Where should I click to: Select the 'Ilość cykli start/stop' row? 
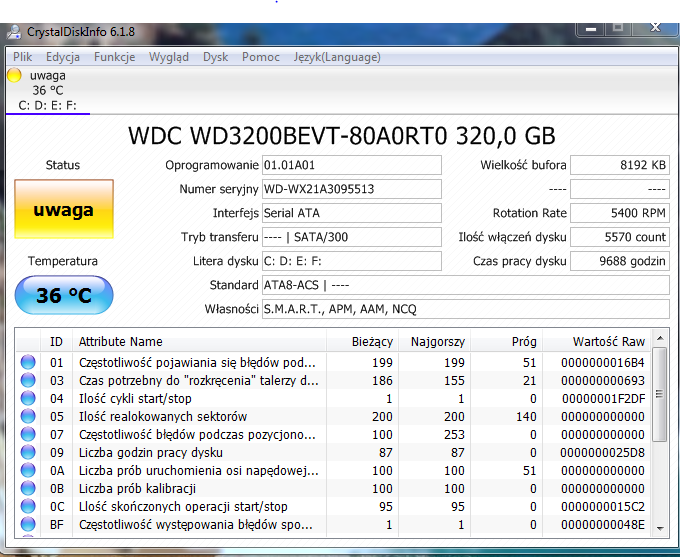[333, 398]
